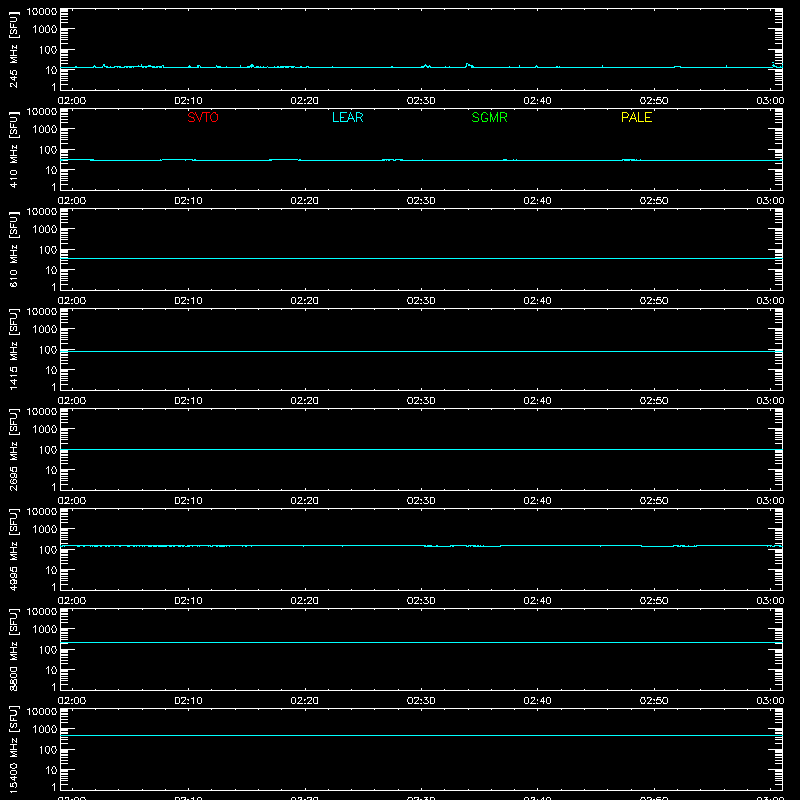This screenshot has height=800, width=800.
Task: Select the 8800 MHz [SFU] axis title
Action: coord(13,649)
